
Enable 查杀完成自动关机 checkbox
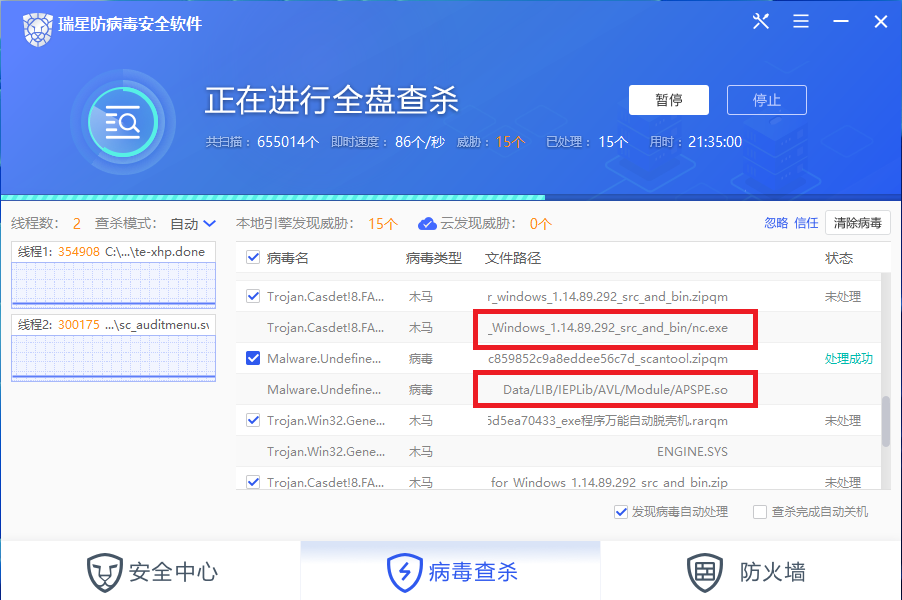click(x=760, y=512)
